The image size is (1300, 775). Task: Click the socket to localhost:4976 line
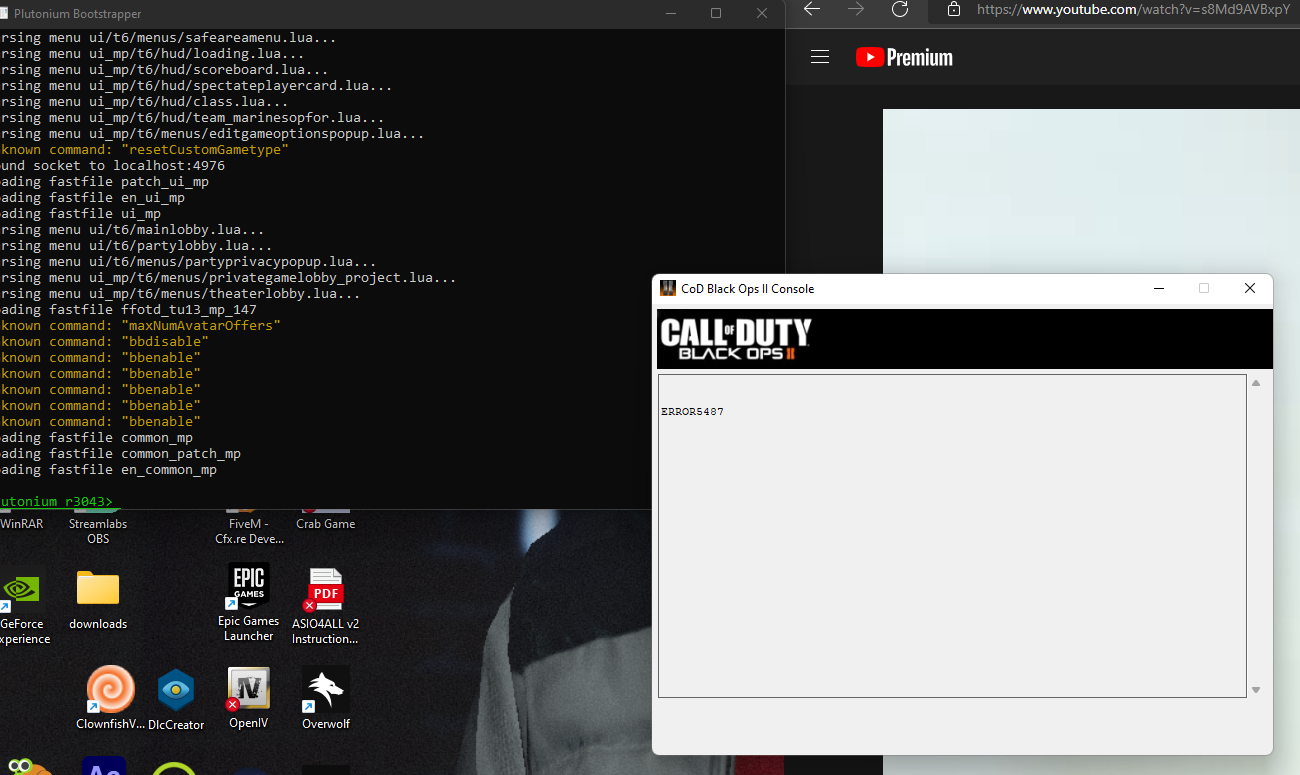(113, 165)
